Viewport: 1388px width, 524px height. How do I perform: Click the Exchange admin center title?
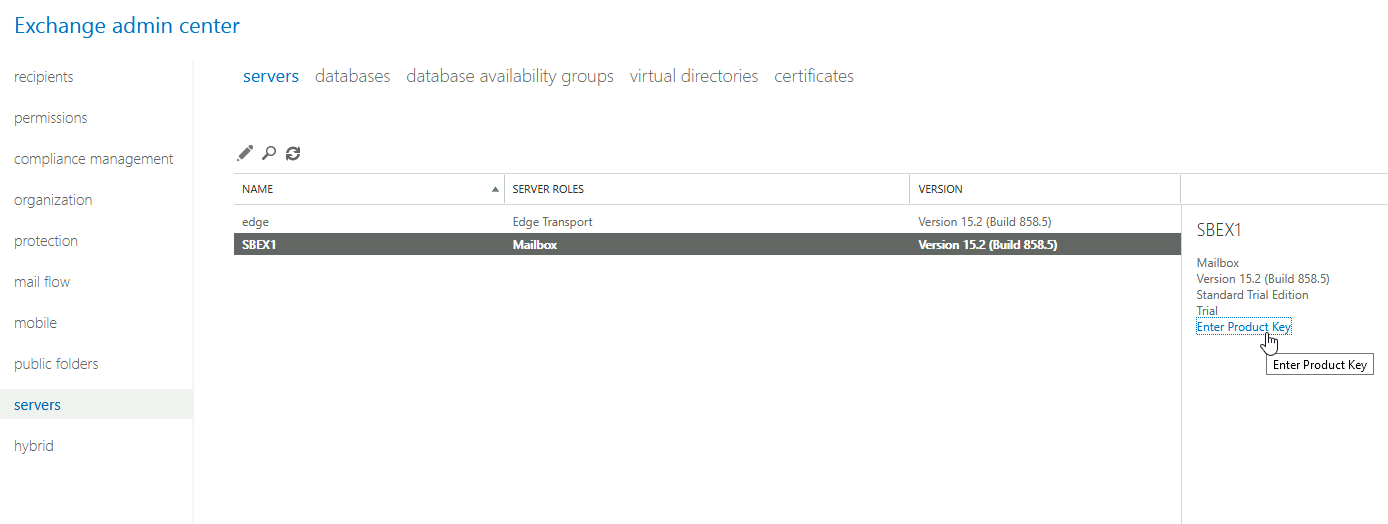(x=127, y=26)
